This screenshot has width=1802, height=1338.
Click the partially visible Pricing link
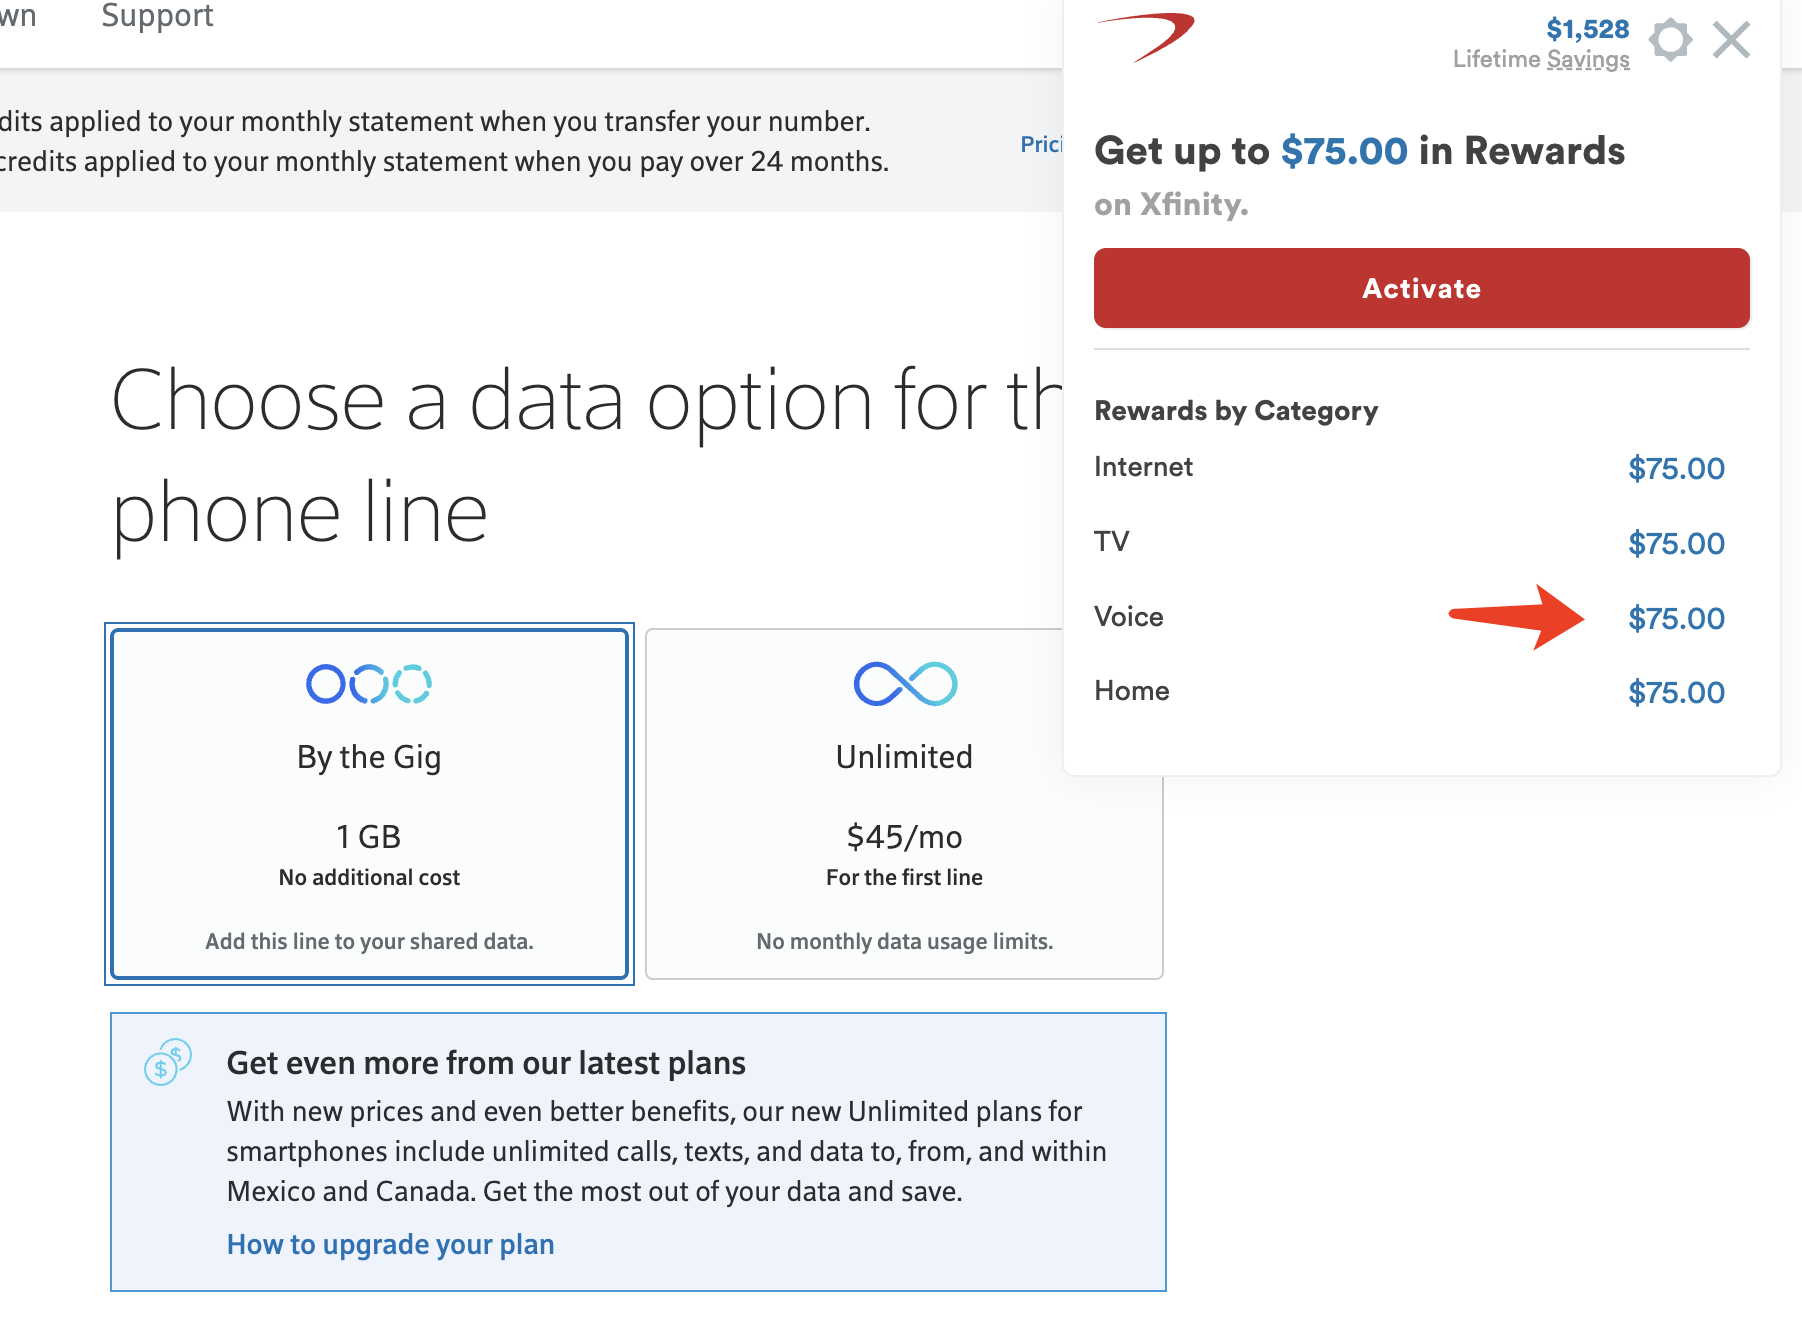[1041, 144]
